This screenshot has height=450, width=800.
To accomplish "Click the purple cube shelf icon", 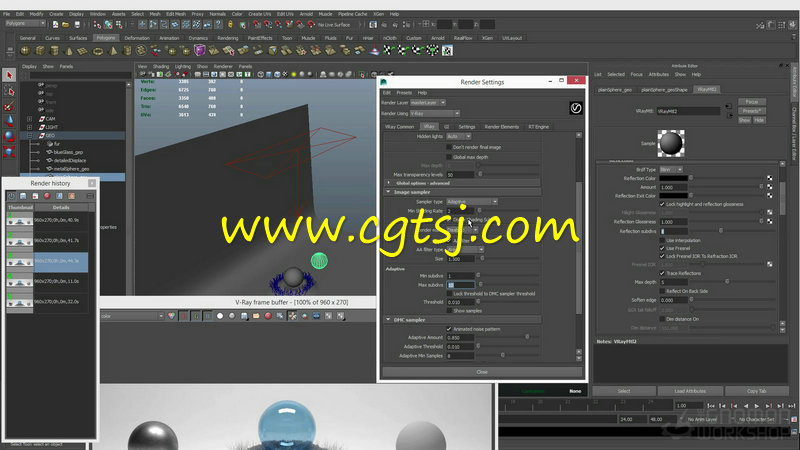I will (x=199, y=51).
